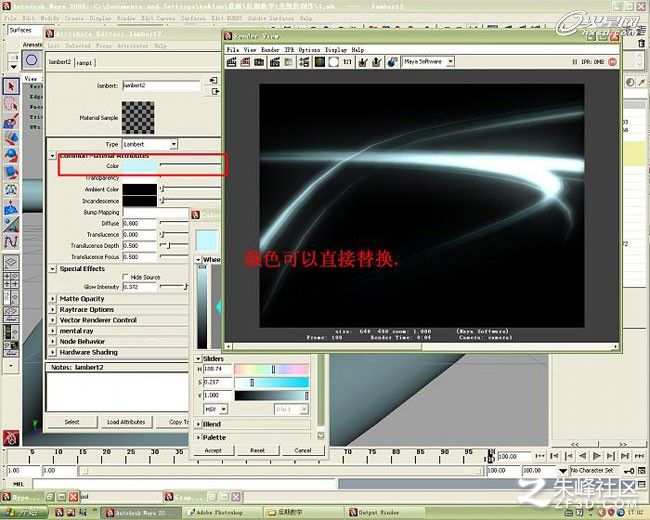Click the Reset button in Color Chooser

[257, 450]
